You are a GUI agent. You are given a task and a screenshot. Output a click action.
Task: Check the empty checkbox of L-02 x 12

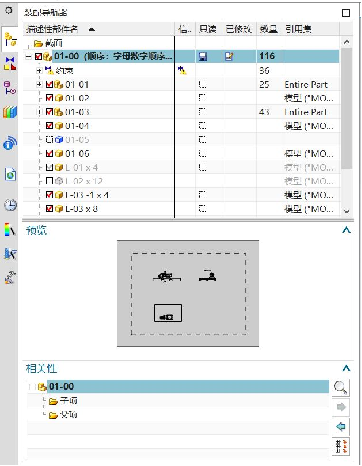click(49, 181)
